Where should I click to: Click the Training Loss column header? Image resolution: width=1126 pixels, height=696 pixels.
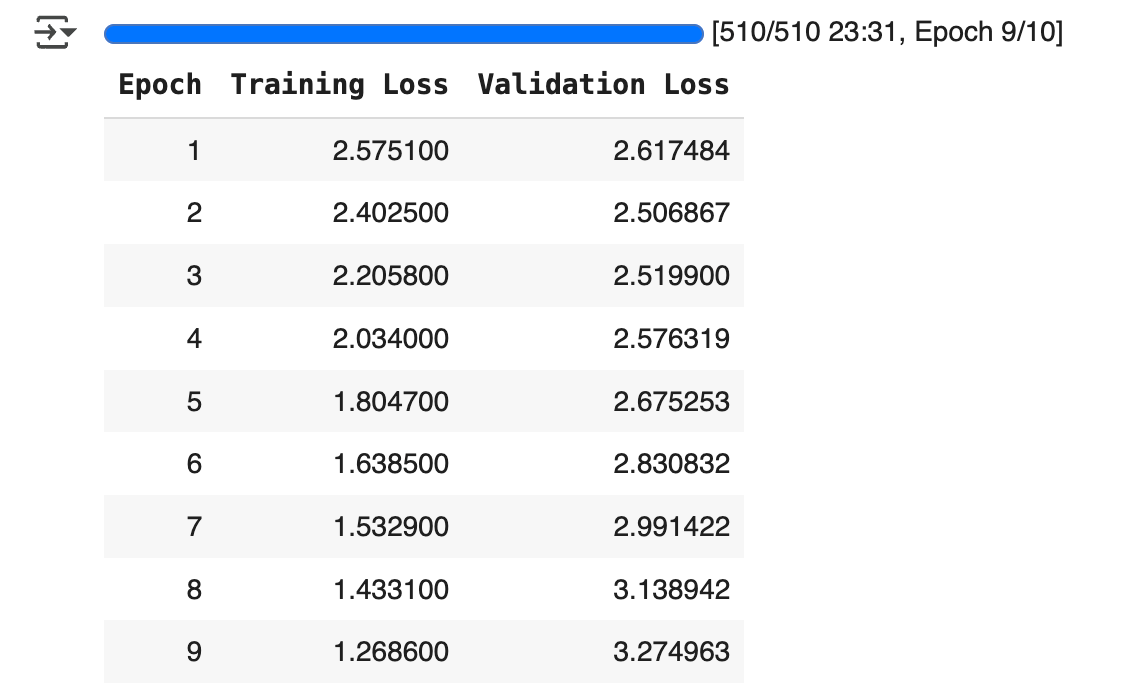(x=339, y=85)
